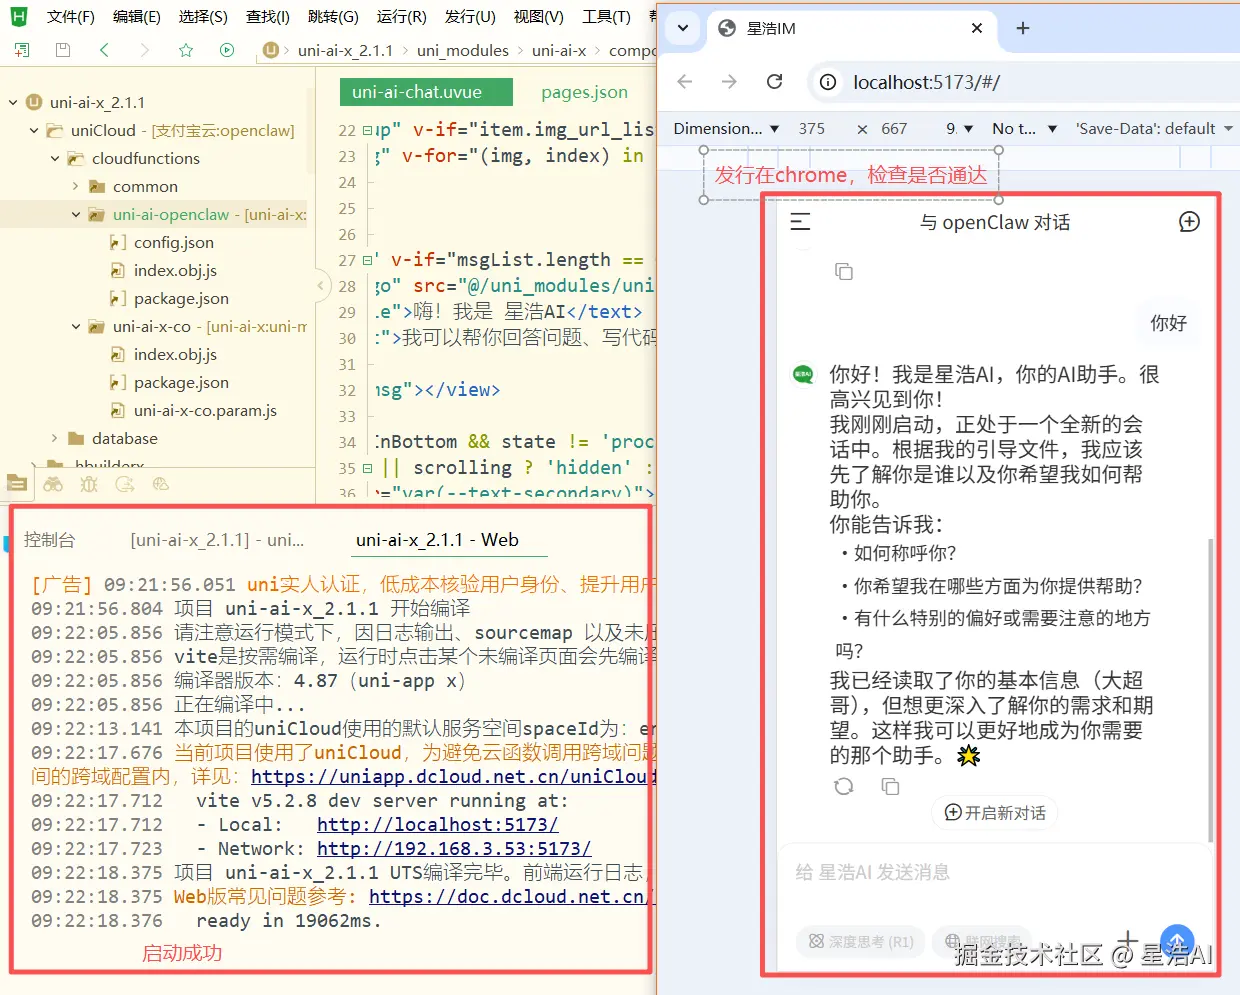The image size is (1240, 995).
Task: Collapse the uniCloud folder
Action: (x=34, y=130)
